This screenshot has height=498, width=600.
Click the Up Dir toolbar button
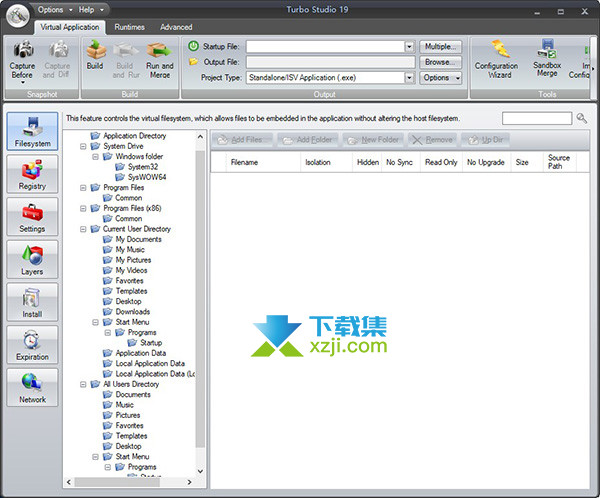point(486,140)
